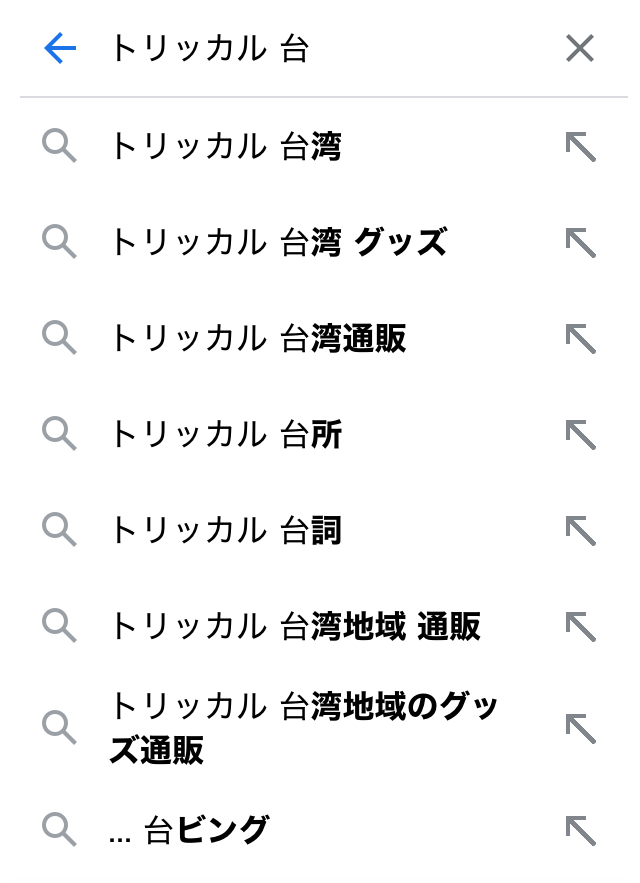Fill query using arrow beside 台所
The width and height of the screenshot is (640, 883).
(580, 435)
